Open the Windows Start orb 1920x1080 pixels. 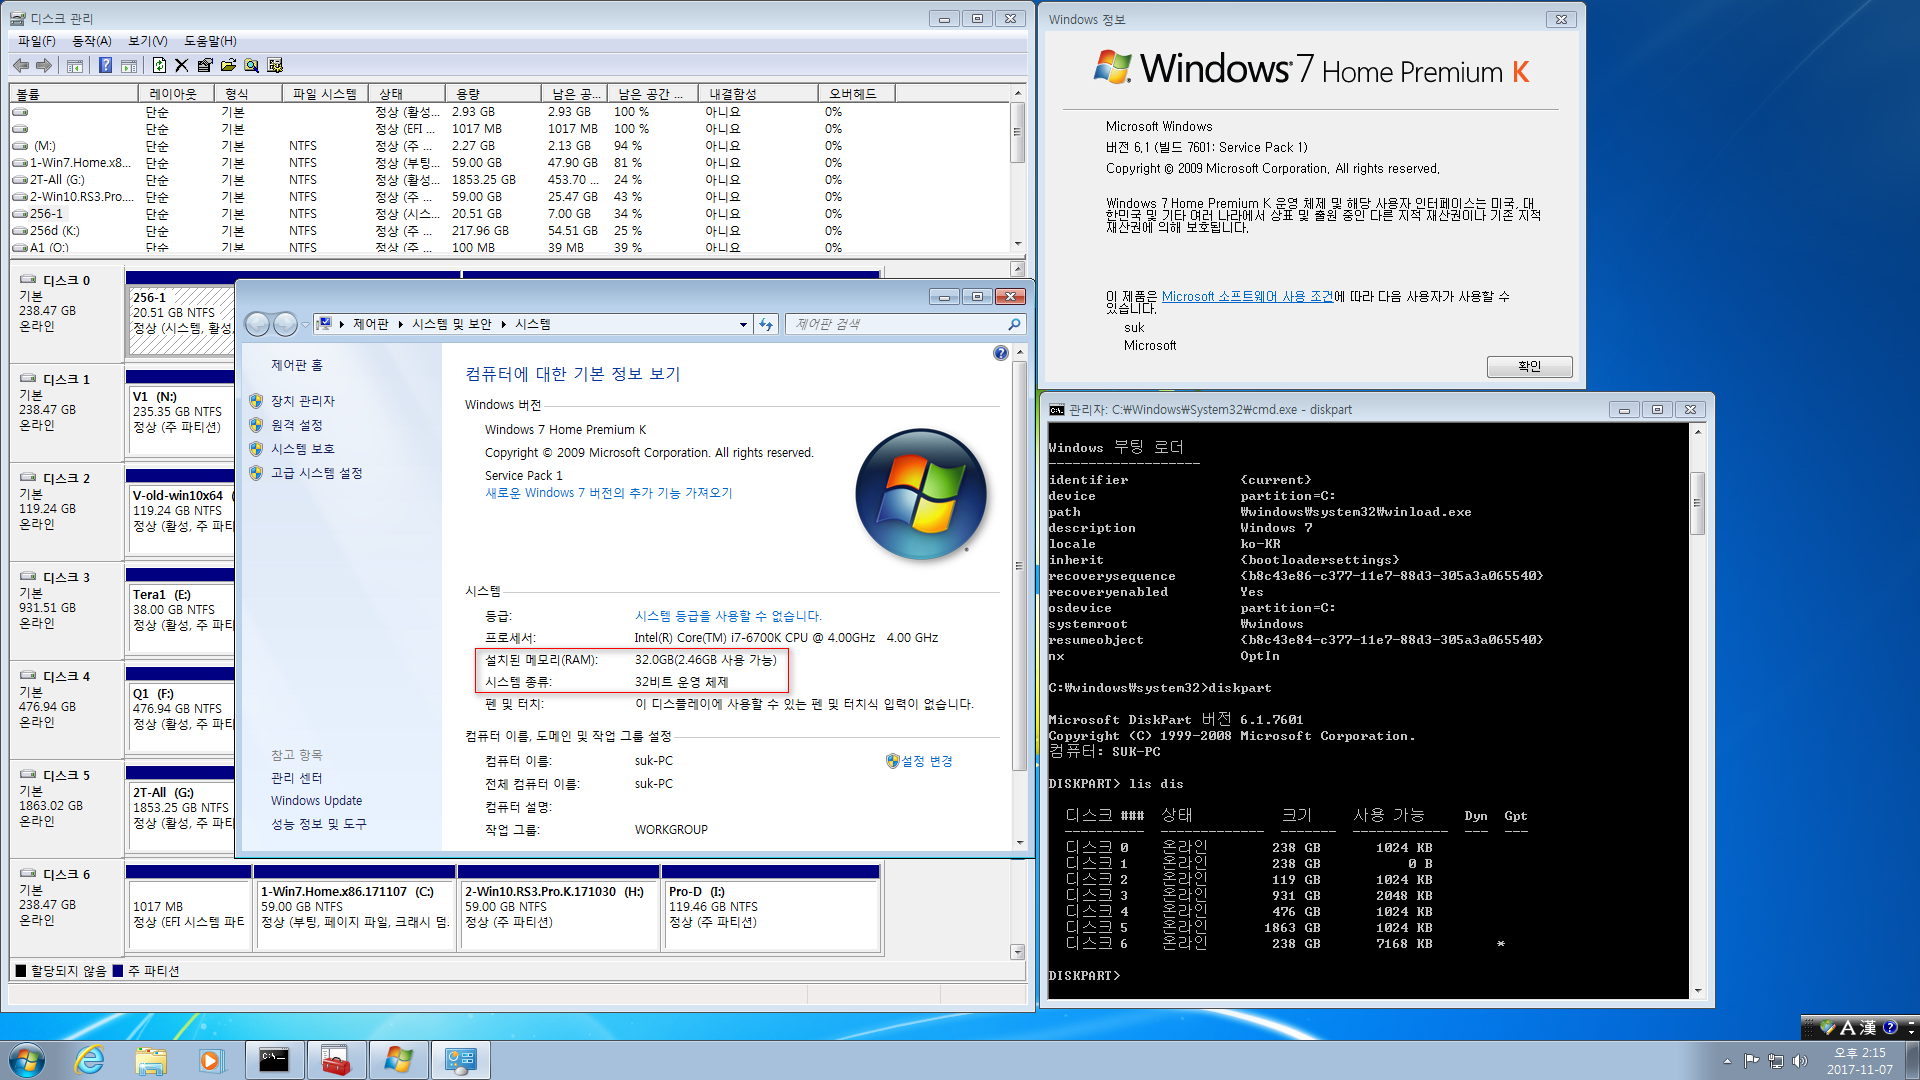point(27,1060)
